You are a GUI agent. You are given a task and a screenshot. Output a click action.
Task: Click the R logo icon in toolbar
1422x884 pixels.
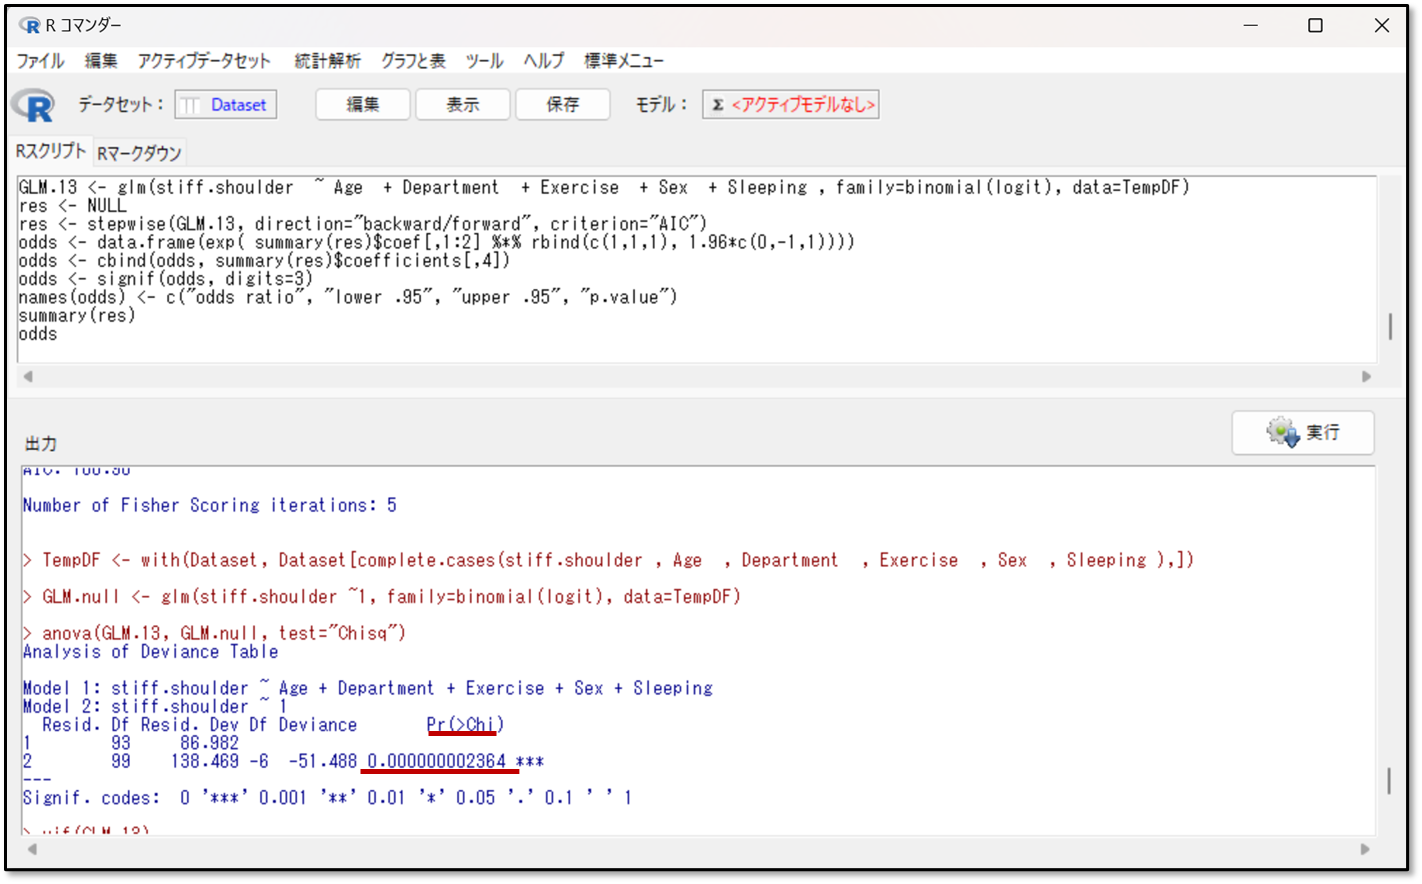[33, 105]
